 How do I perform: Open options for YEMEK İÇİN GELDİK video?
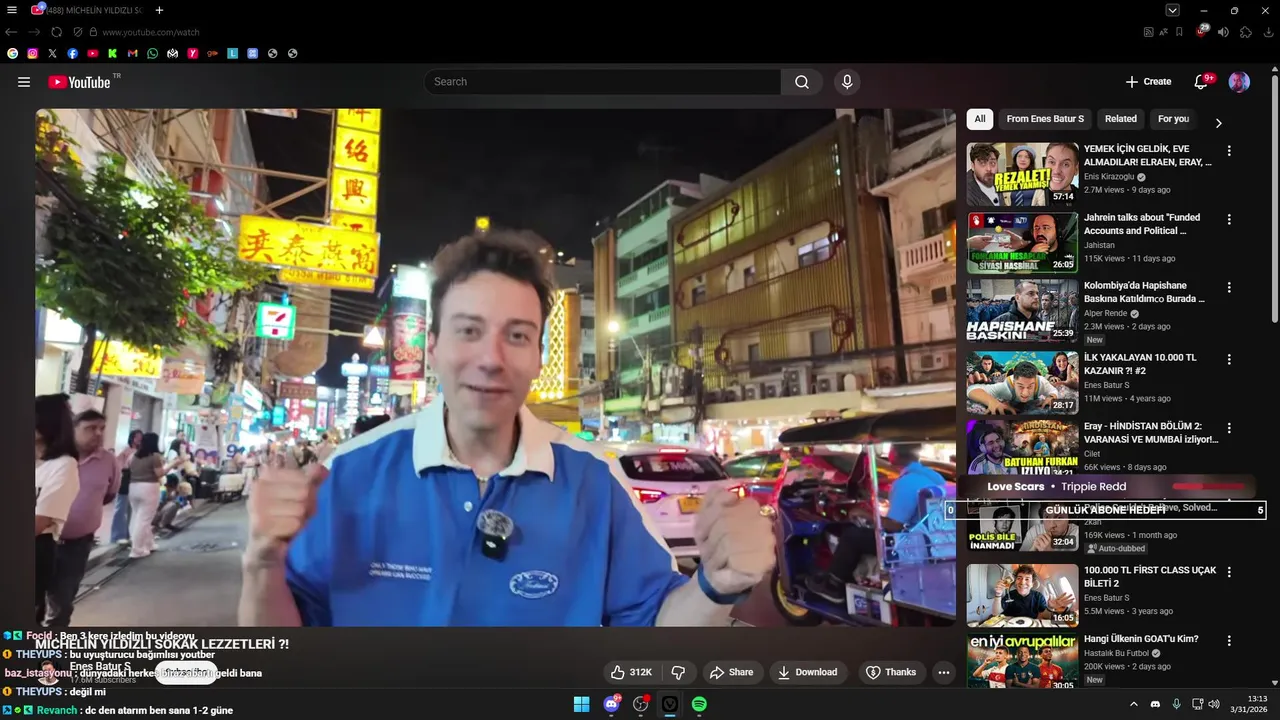[x=1229, y=151]
